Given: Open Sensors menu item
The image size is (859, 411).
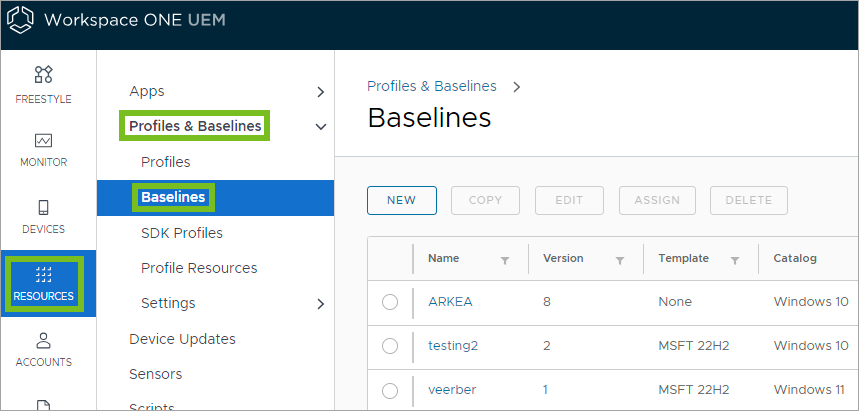Looking at the screenshot, I should coord(156,374).
